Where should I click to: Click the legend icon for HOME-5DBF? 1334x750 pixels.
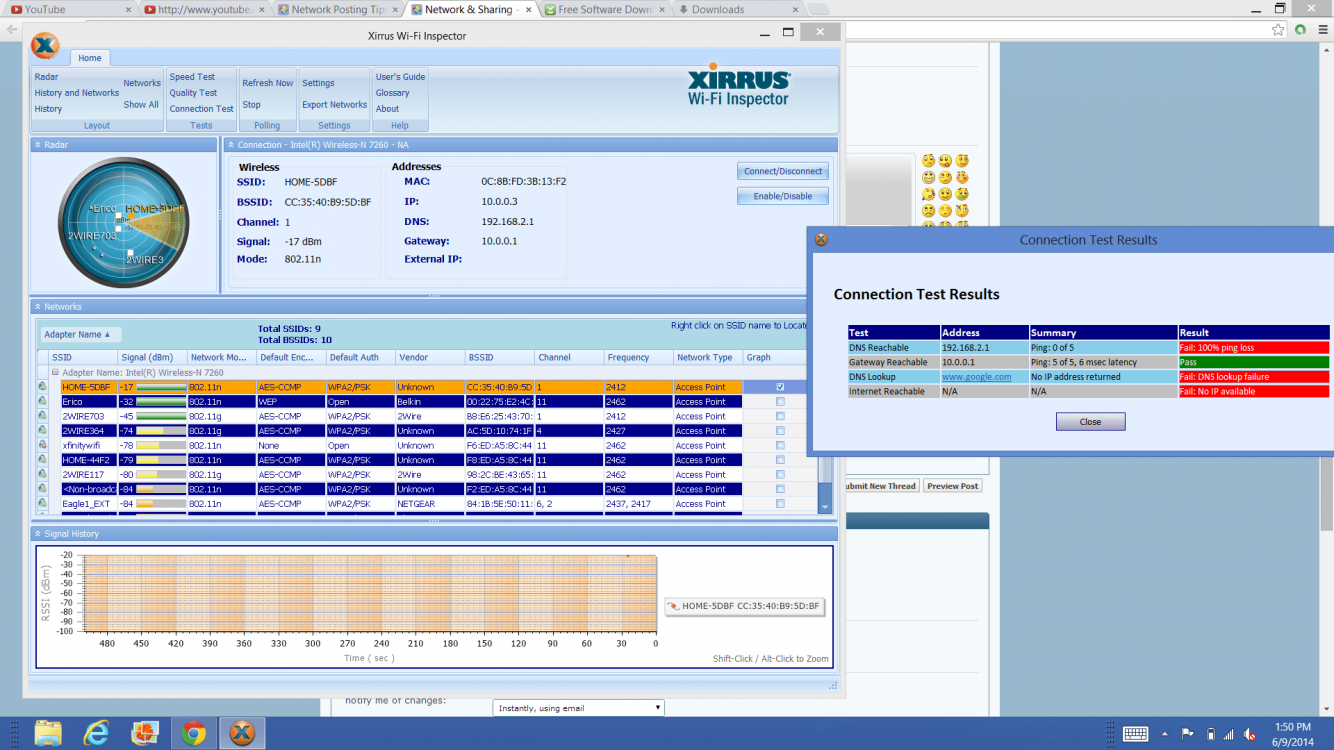coord(674,606)
